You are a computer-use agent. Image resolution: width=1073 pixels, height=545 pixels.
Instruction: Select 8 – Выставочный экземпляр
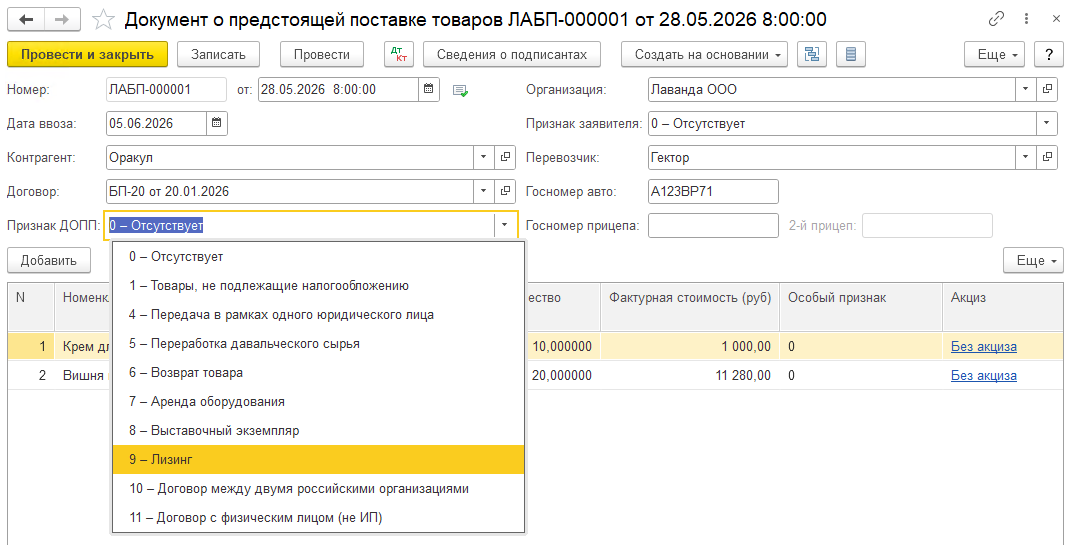click(x=318, y=431)
